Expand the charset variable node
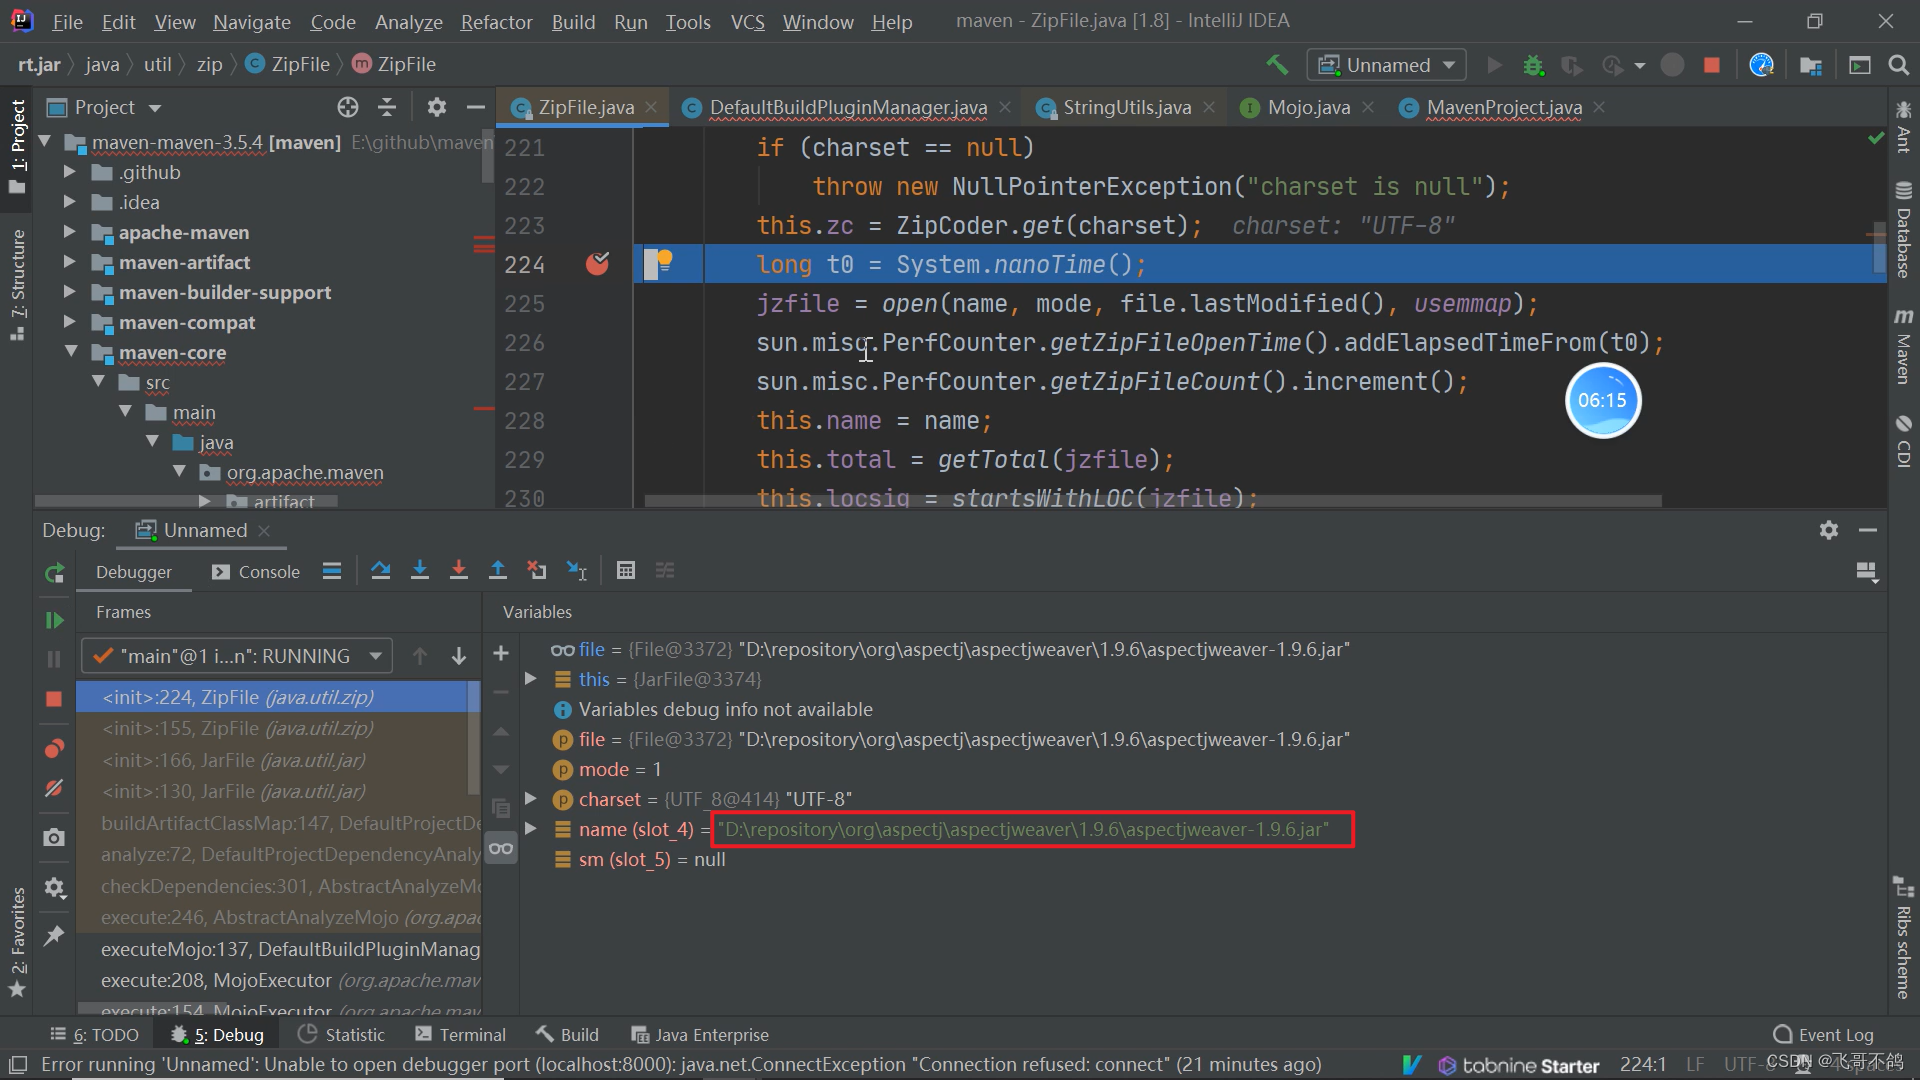The image size is (1920, 1080). coord(531,799)
